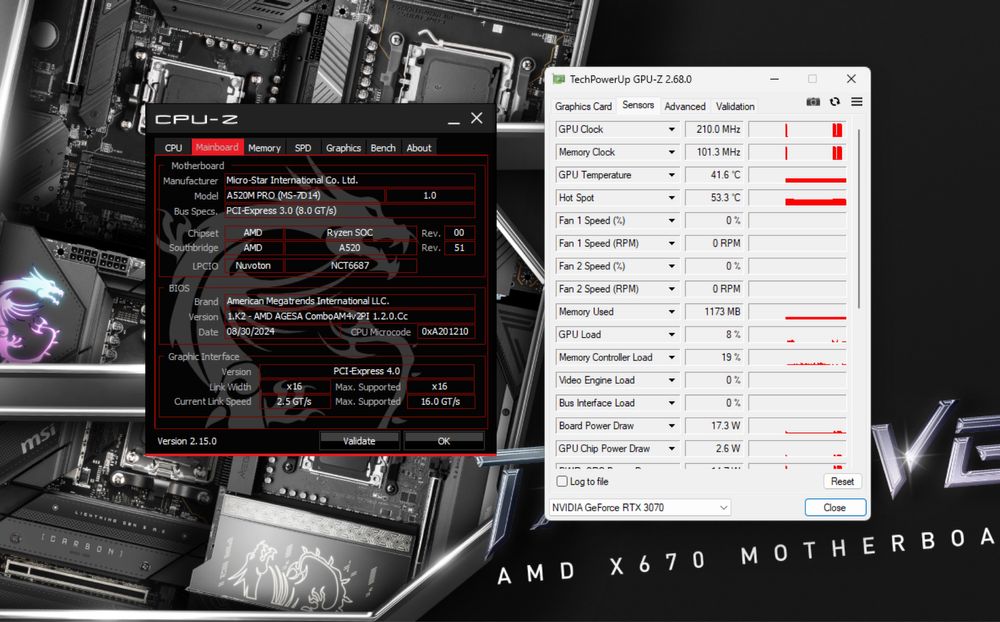Open the Memory Used sensor dropdown
This screenshot has width=1000, height=622.
(672, 312)
